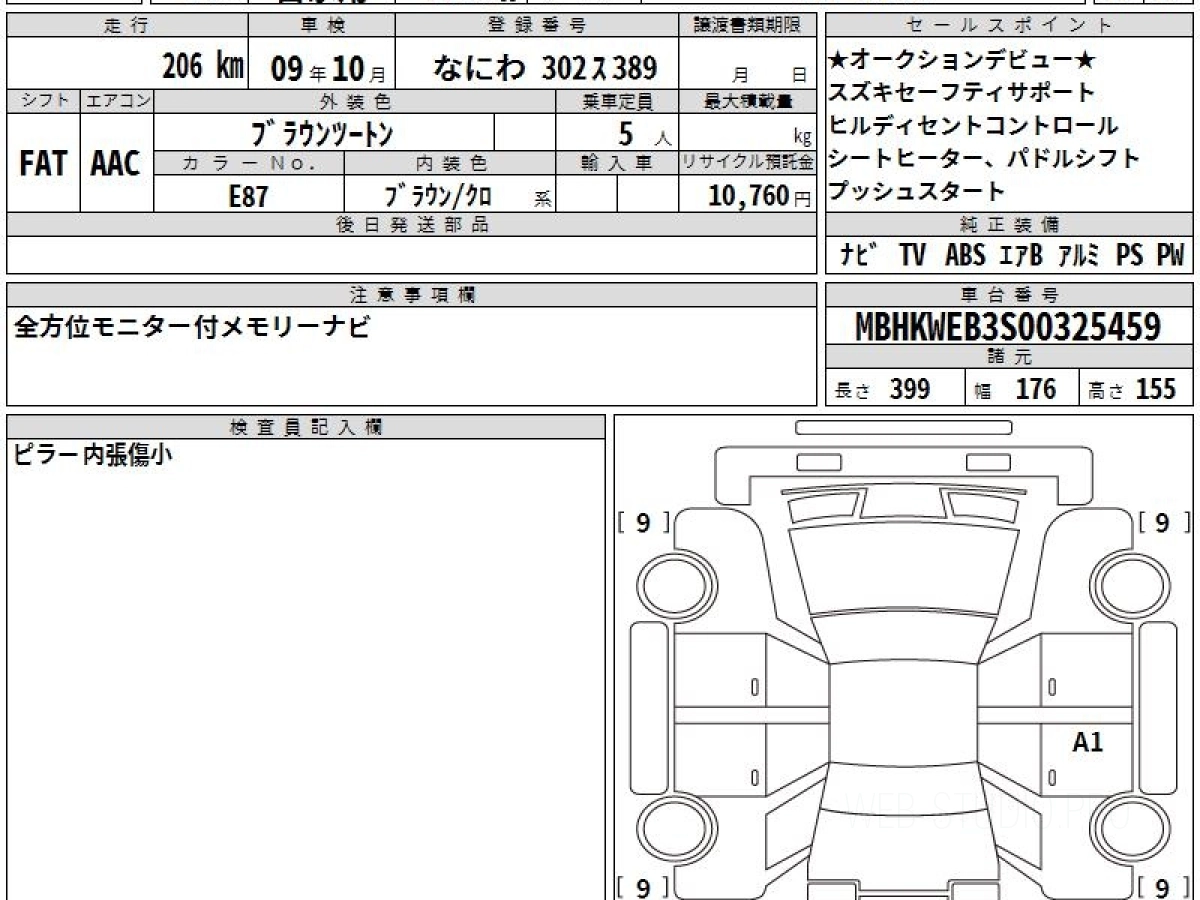Select the PW equipment entry
This screenshot has width=1200, height=900.
click(x=1170, y=256)
